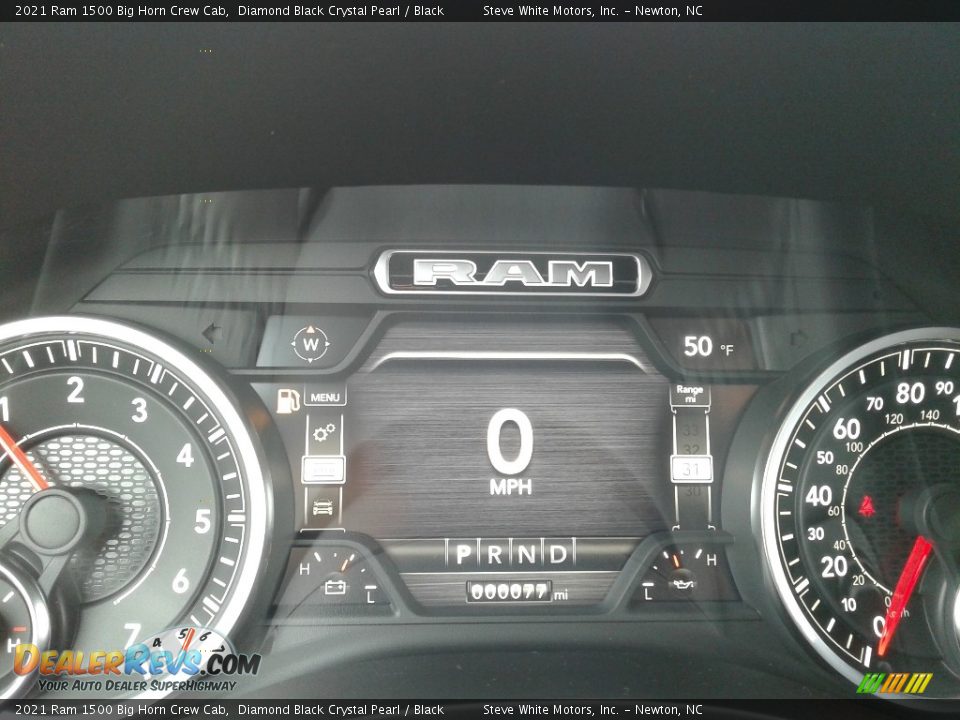Click the Range mi label

(x=689, y=393)
